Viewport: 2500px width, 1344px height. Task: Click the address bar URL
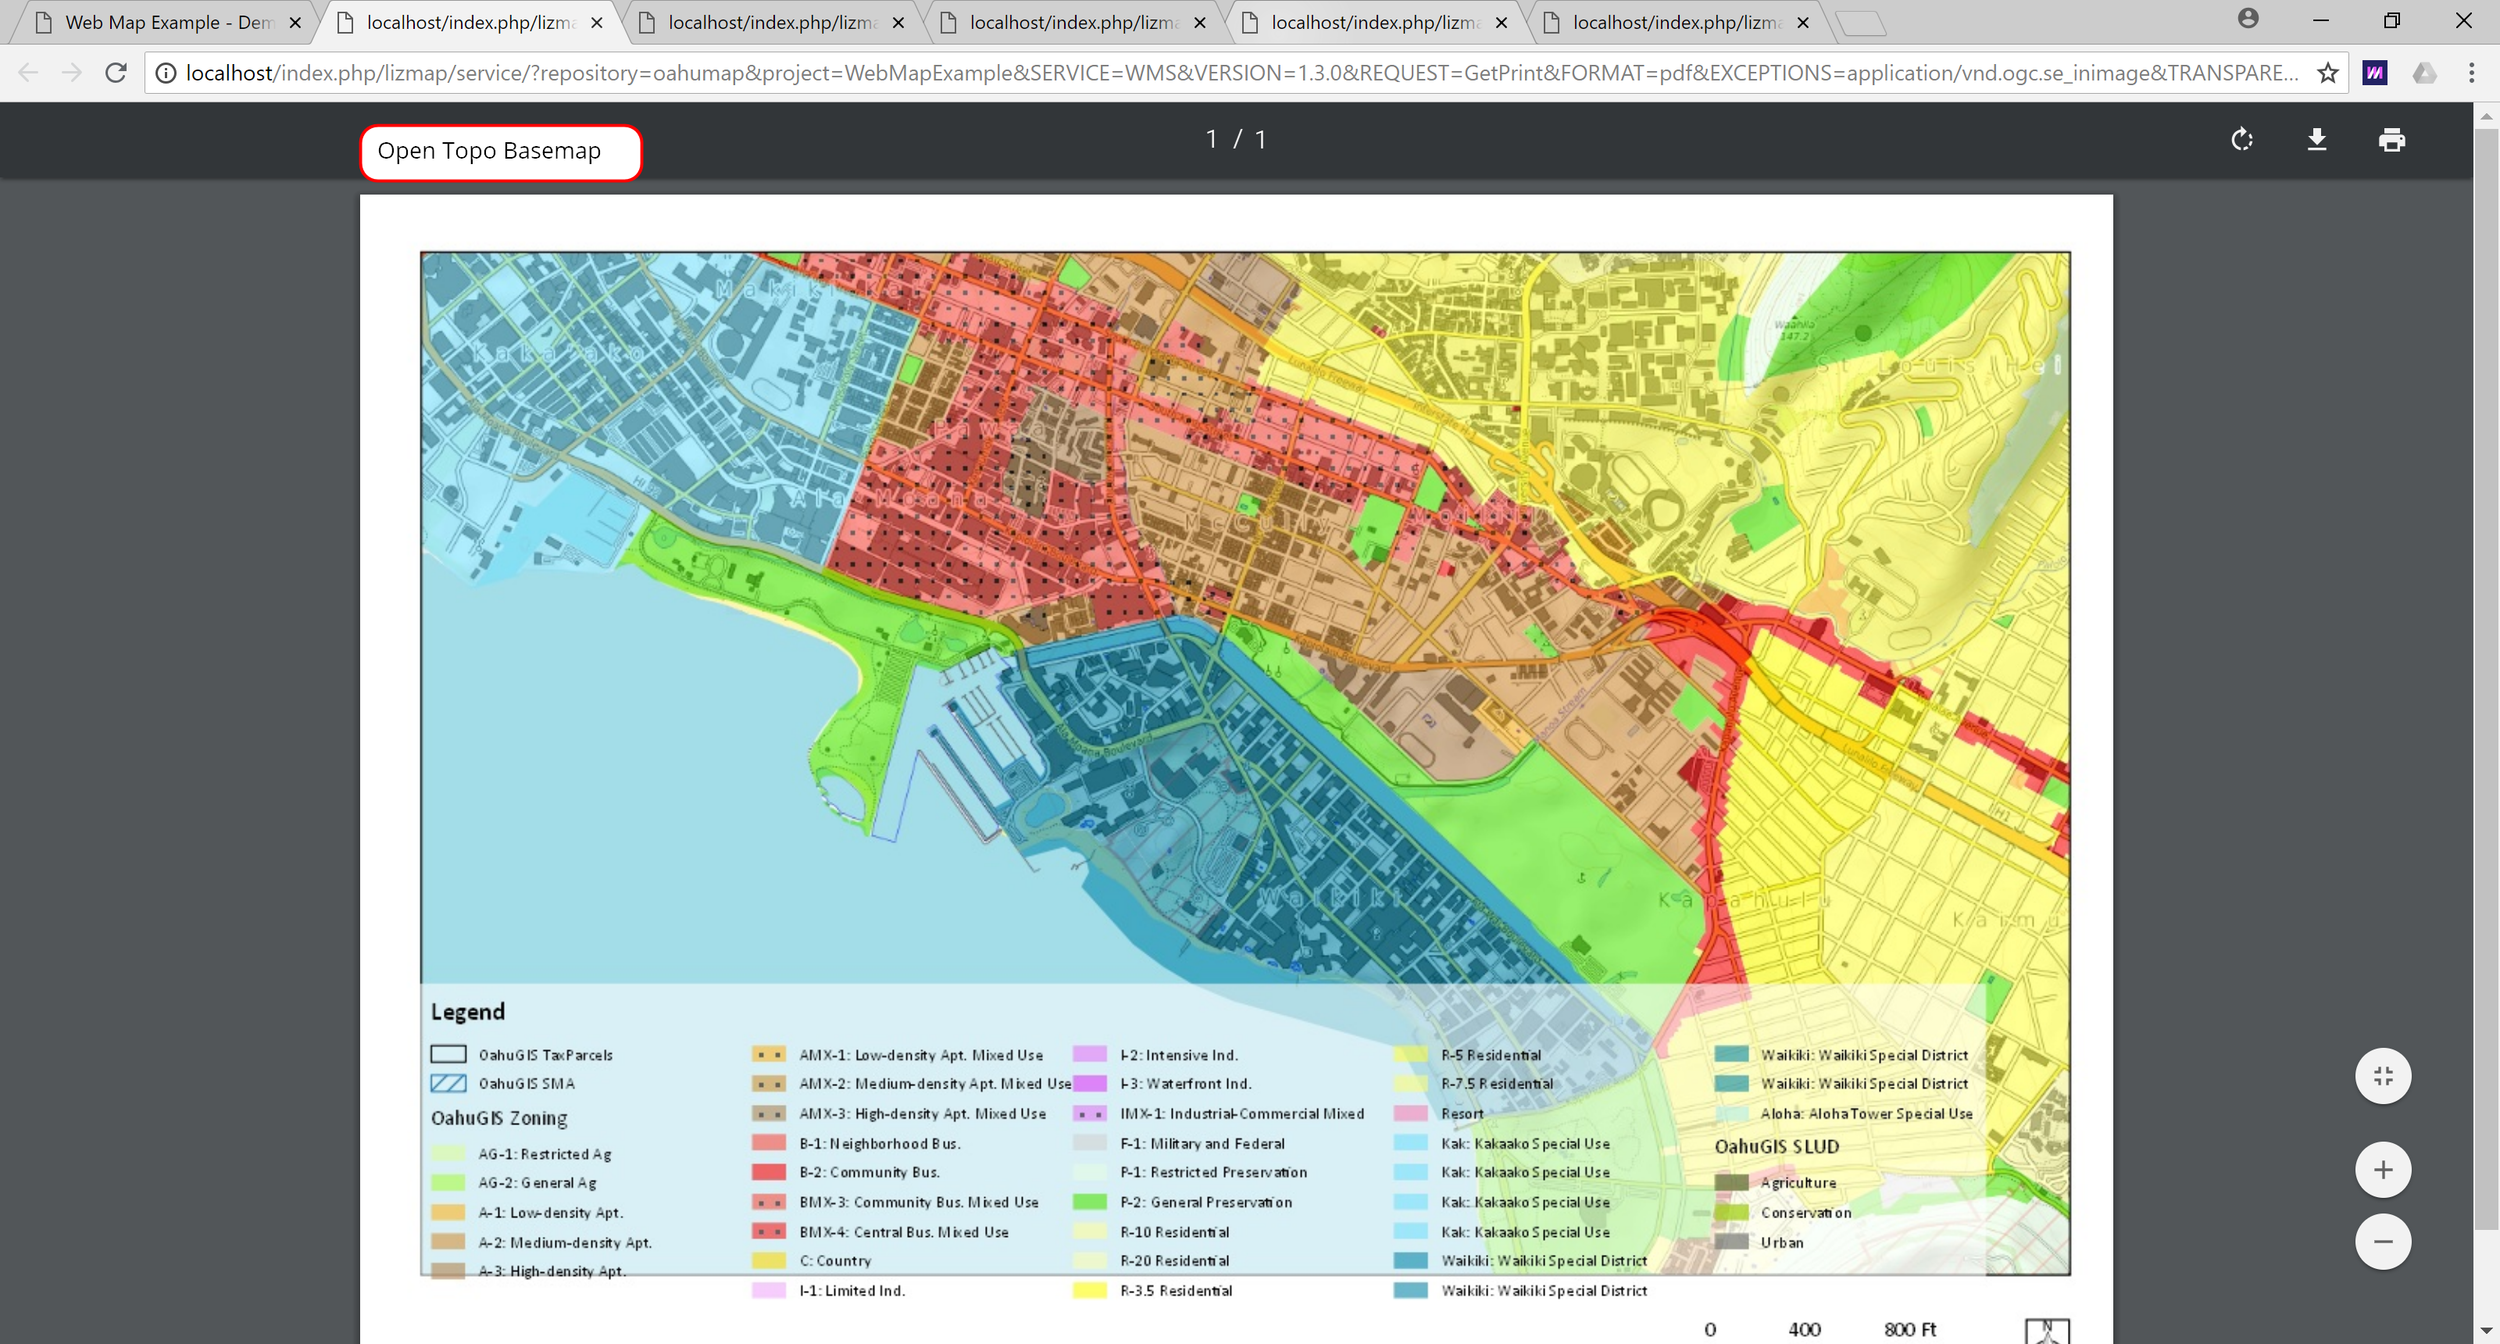(x=1240, y=73)
